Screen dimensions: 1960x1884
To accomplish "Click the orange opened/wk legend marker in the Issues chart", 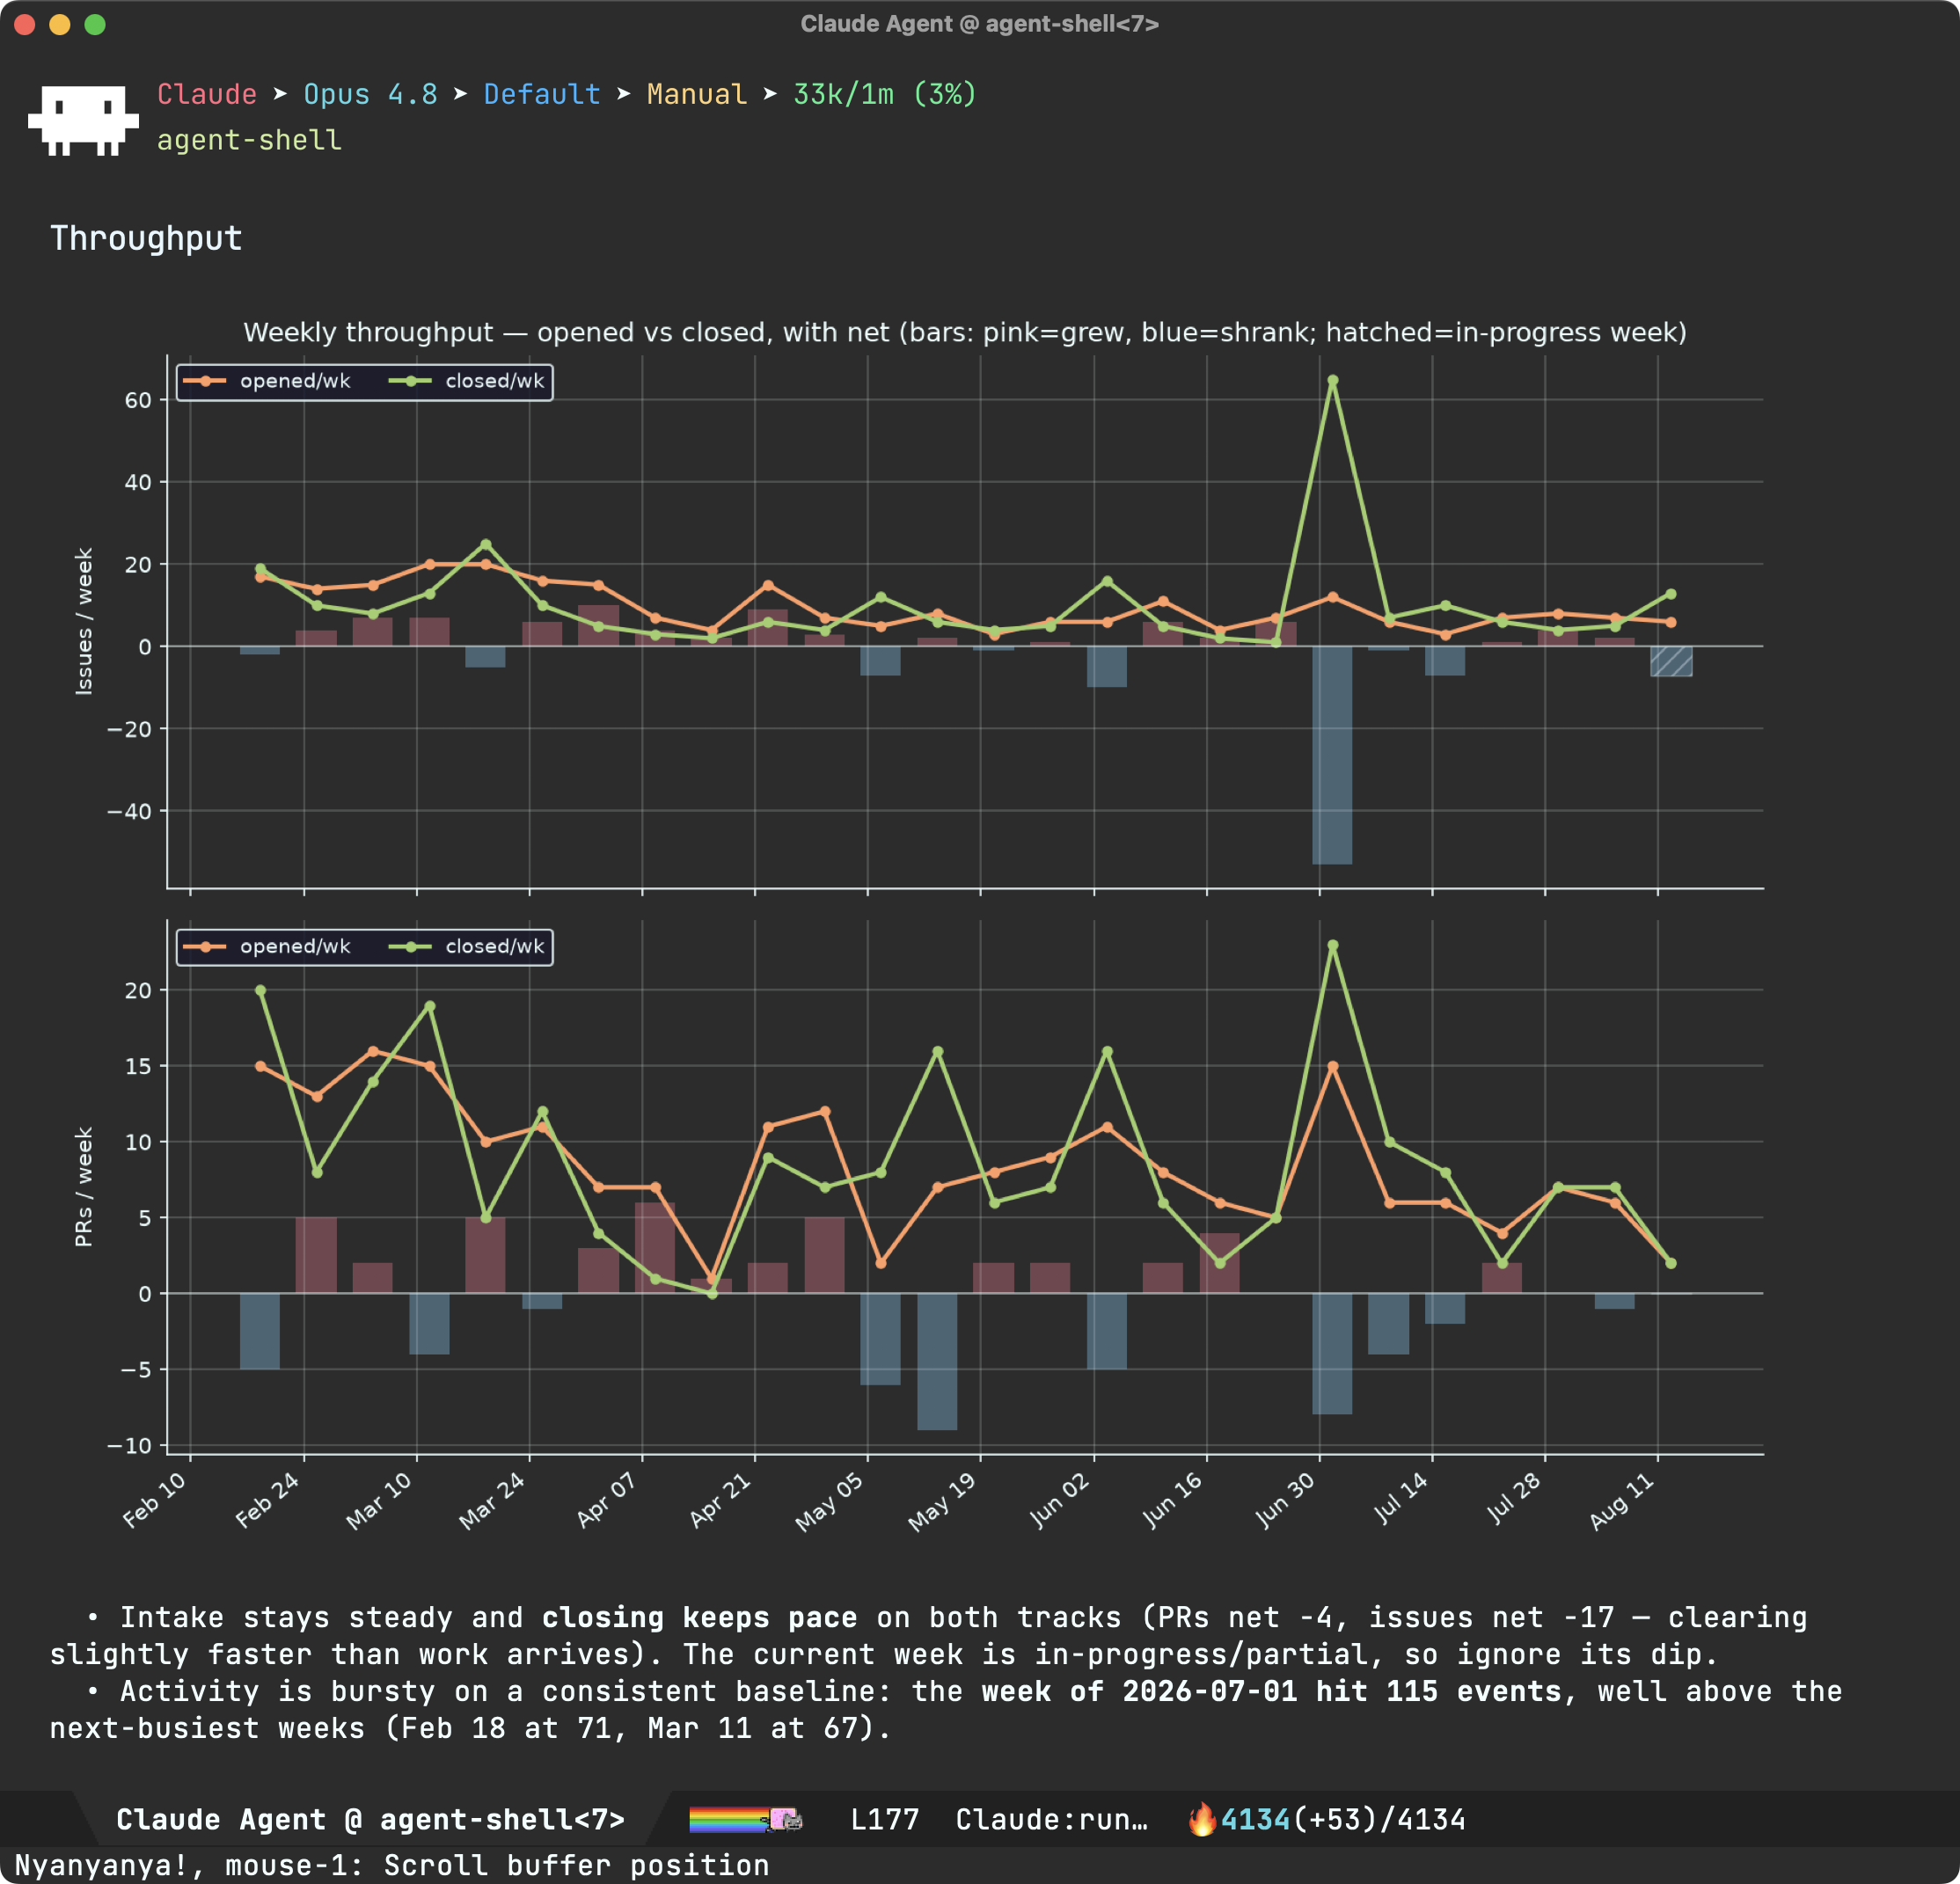I will [205, 381].
